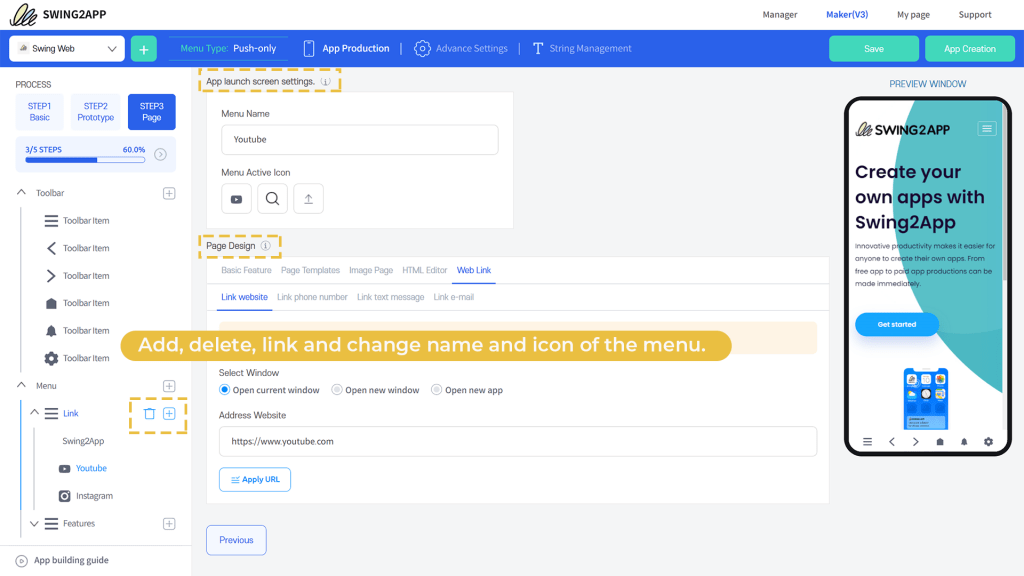Select the home Toolbar Item
This screenshot has width=1024, height=576.
77,303
